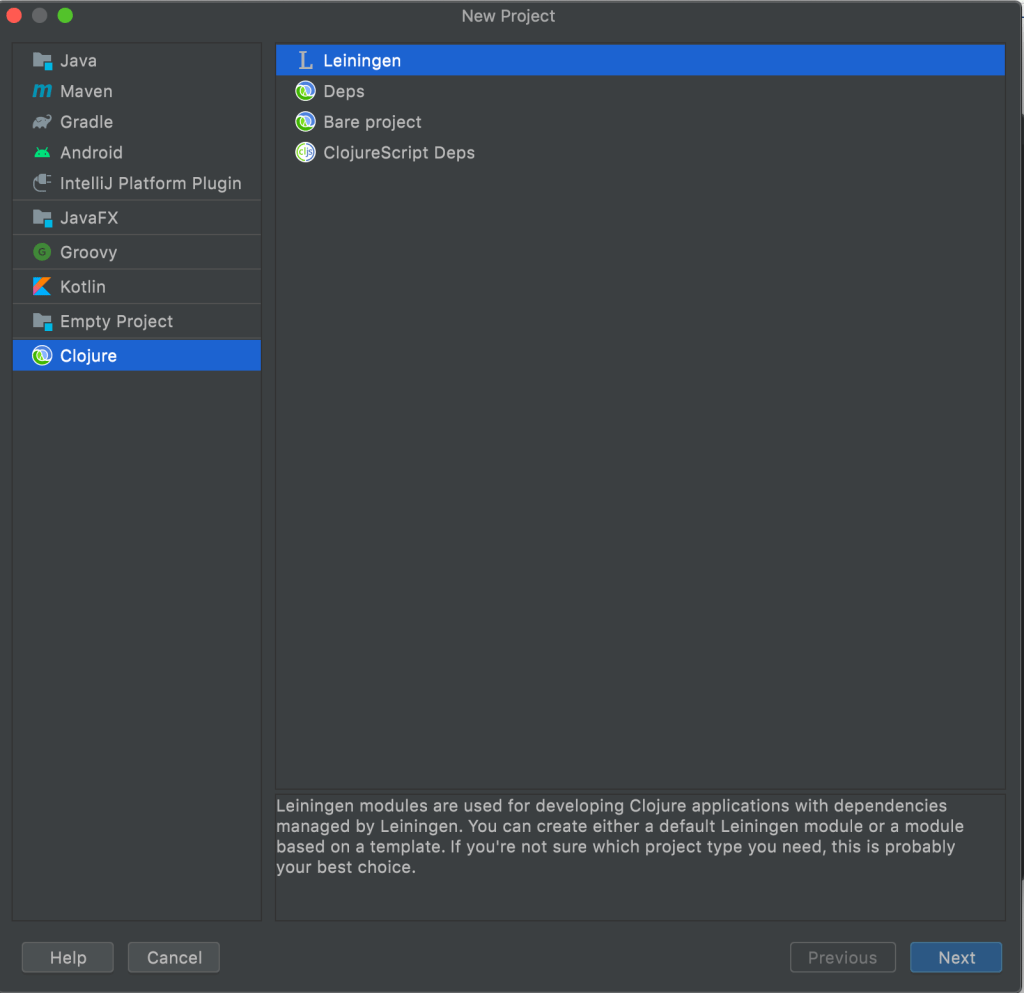Click the Groovy green circle icon
This screenshot has height=993, width=1024.
coord(42,253)
